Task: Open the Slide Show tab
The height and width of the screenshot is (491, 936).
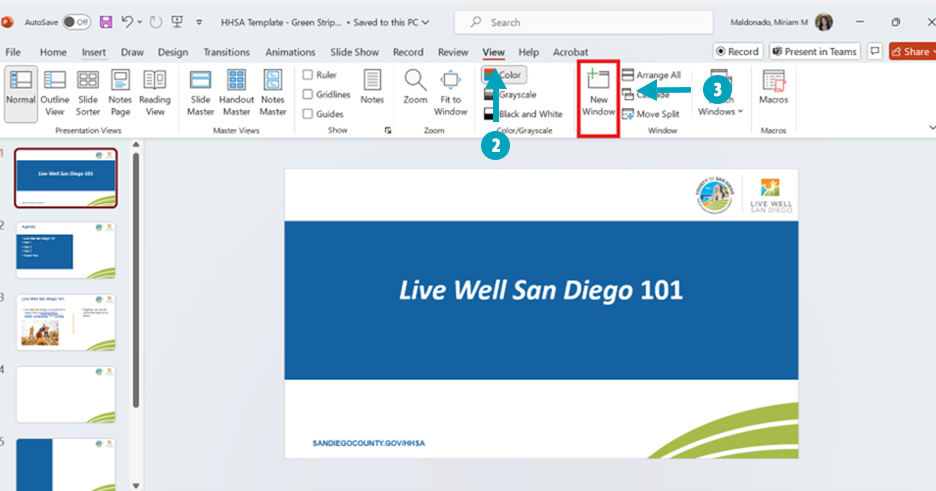Action: click(x=355, y=52)
